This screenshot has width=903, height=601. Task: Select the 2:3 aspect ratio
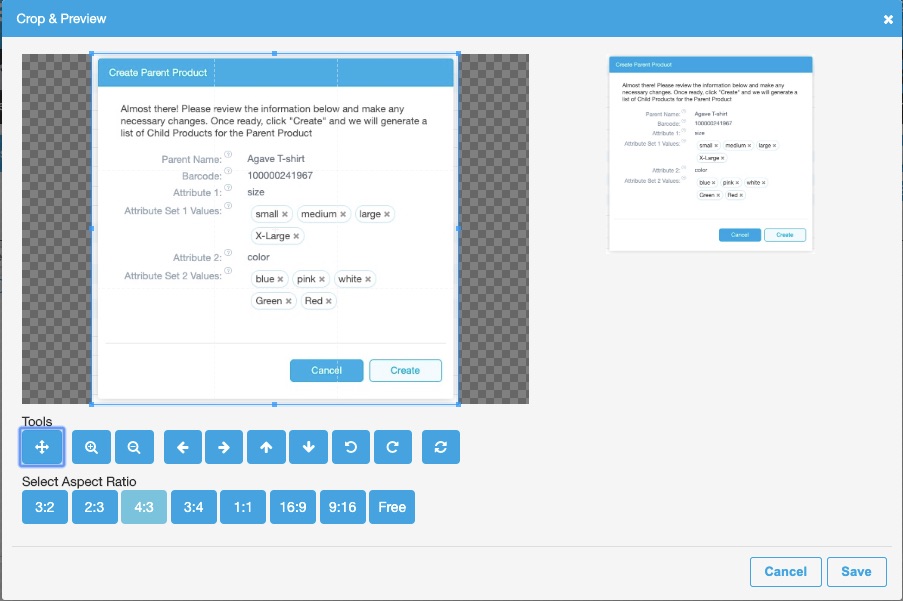(93, 507)
